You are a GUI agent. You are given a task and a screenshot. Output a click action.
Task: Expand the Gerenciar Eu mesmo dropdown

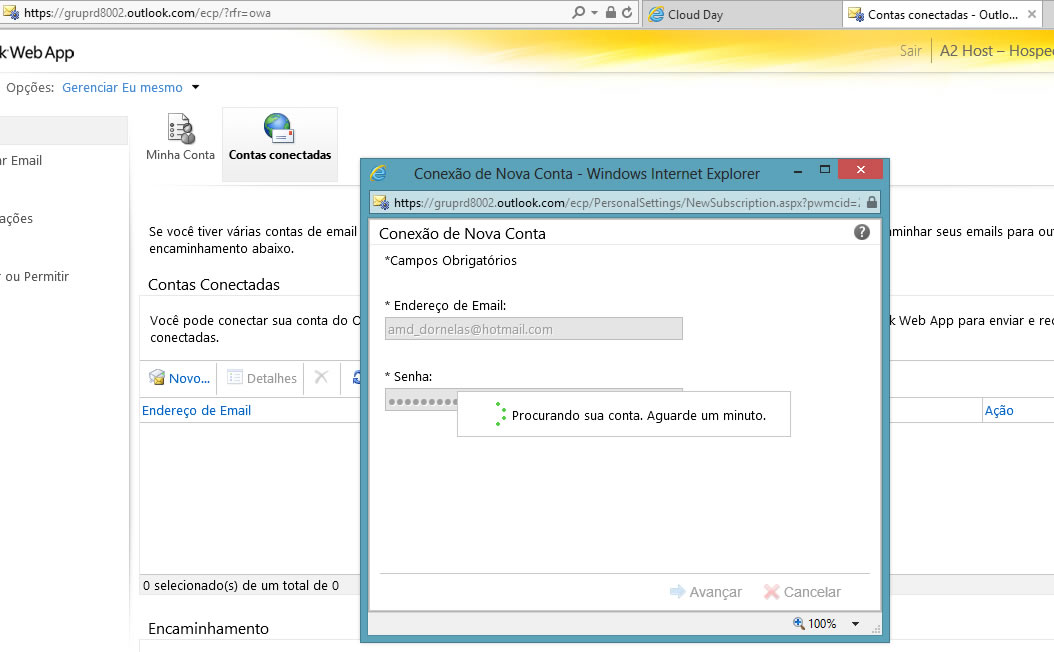(x=196, y=87)
